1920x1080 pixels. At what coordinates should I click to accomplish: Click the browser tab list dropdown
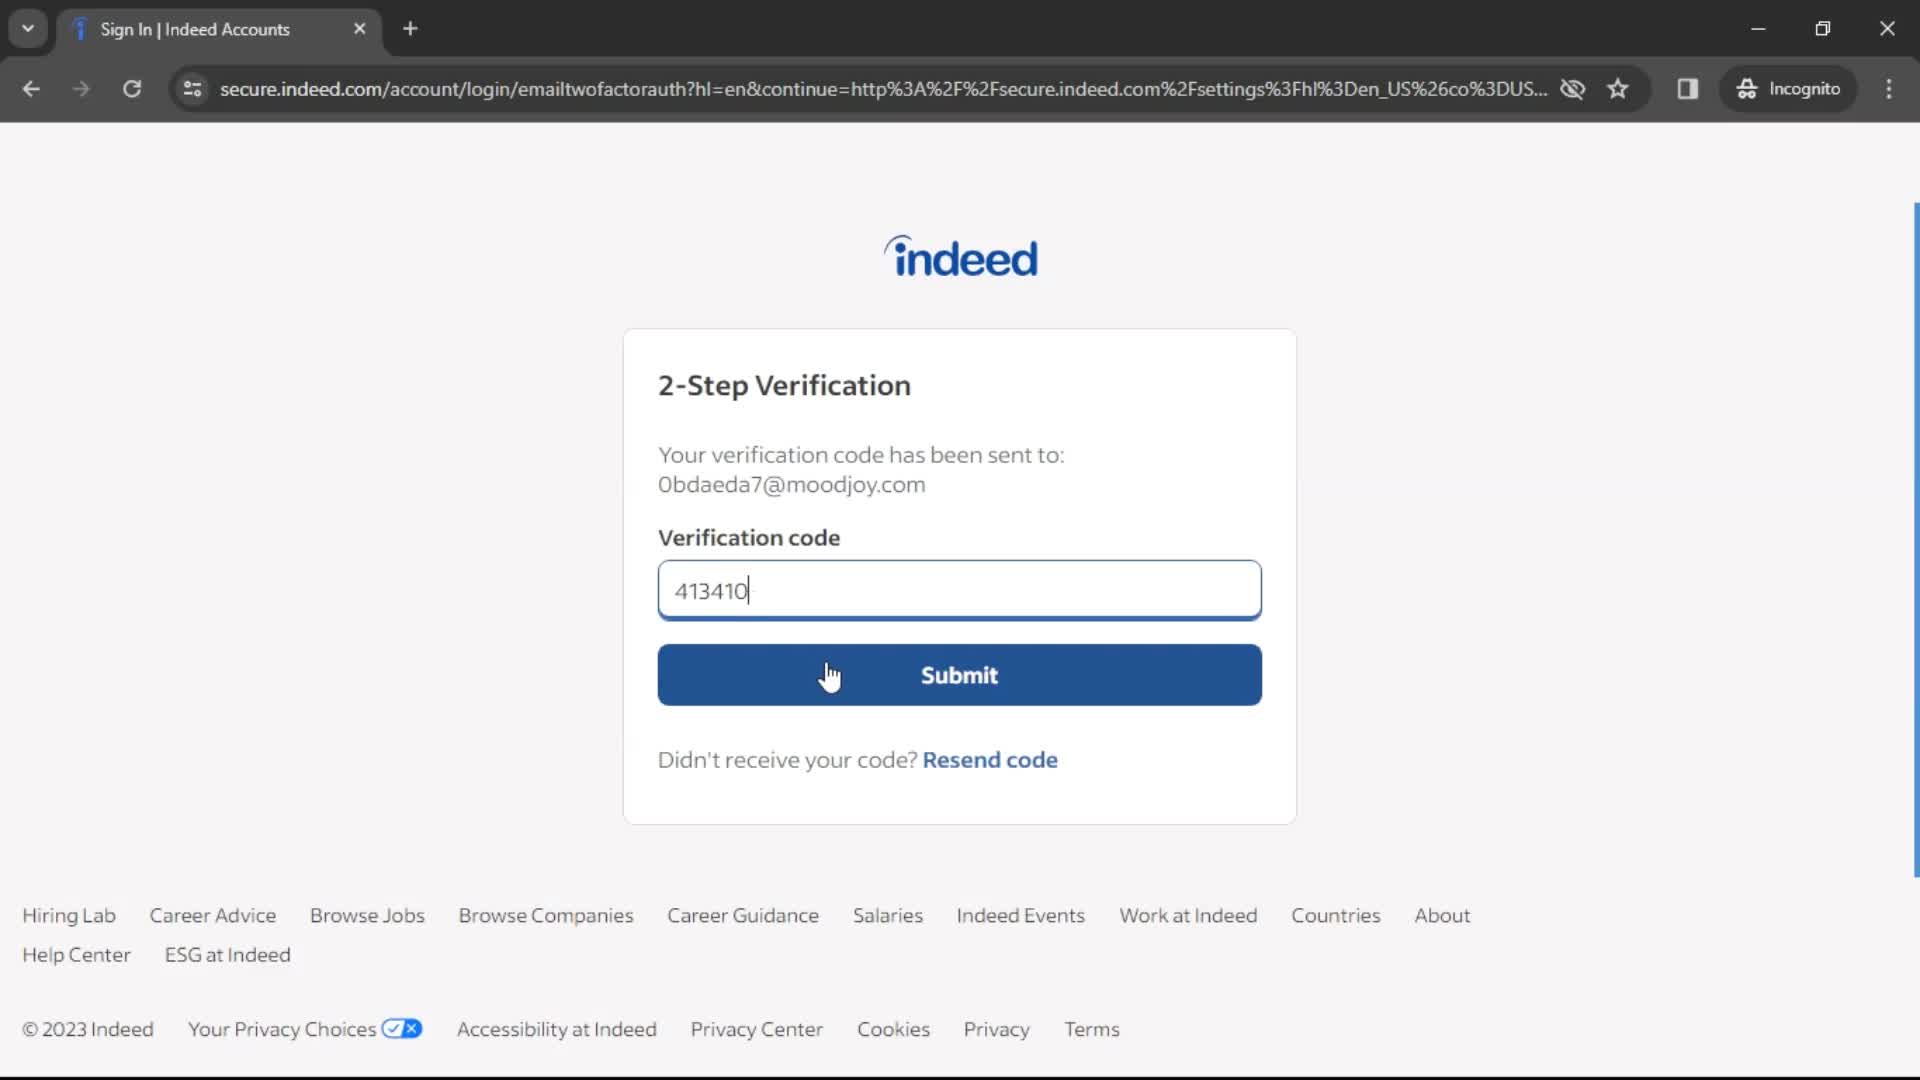point(28,29)
